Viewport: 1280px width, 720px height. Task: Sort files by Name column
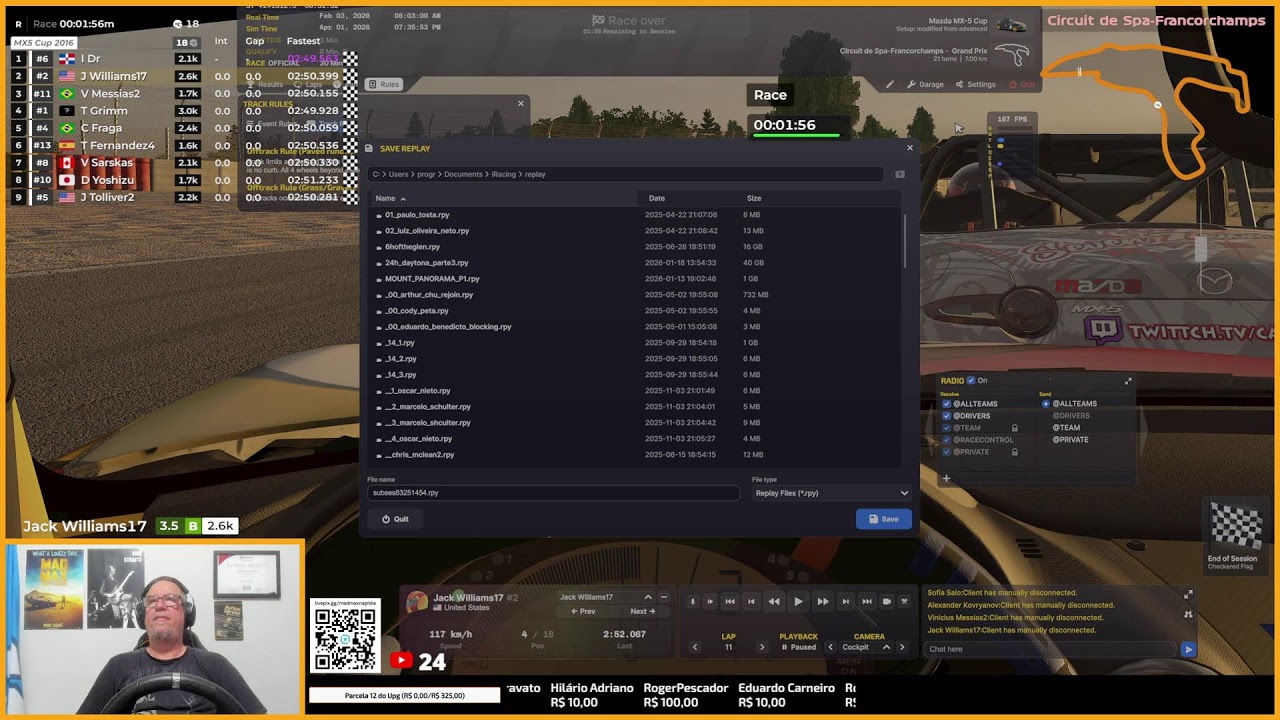tap(385, 198)
